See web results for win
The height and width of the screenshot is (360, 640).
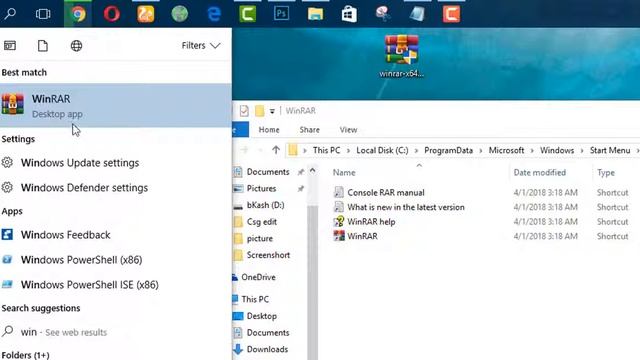(64, 332)
